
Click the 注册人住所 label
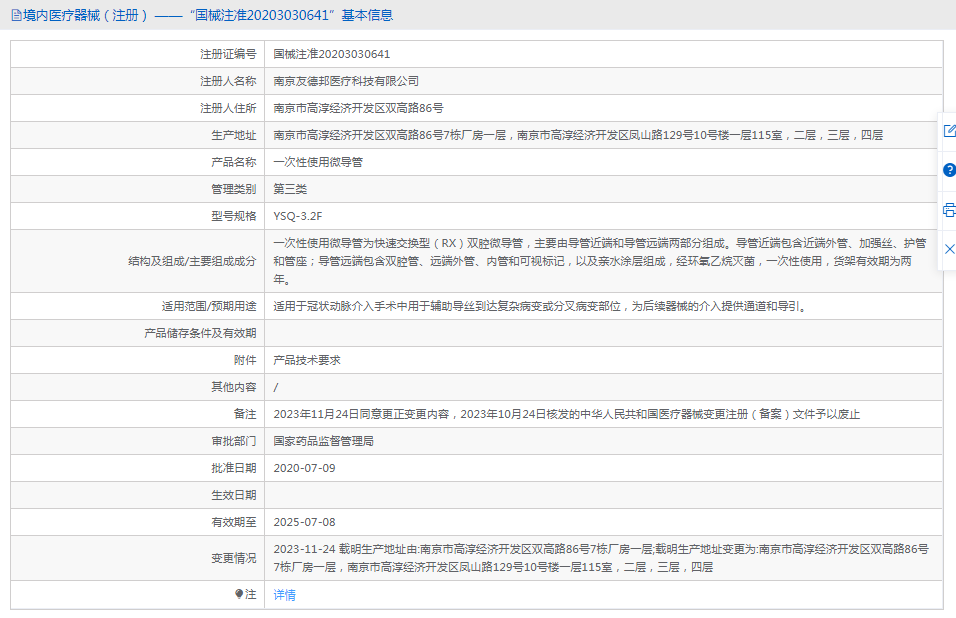pos(228,108)
